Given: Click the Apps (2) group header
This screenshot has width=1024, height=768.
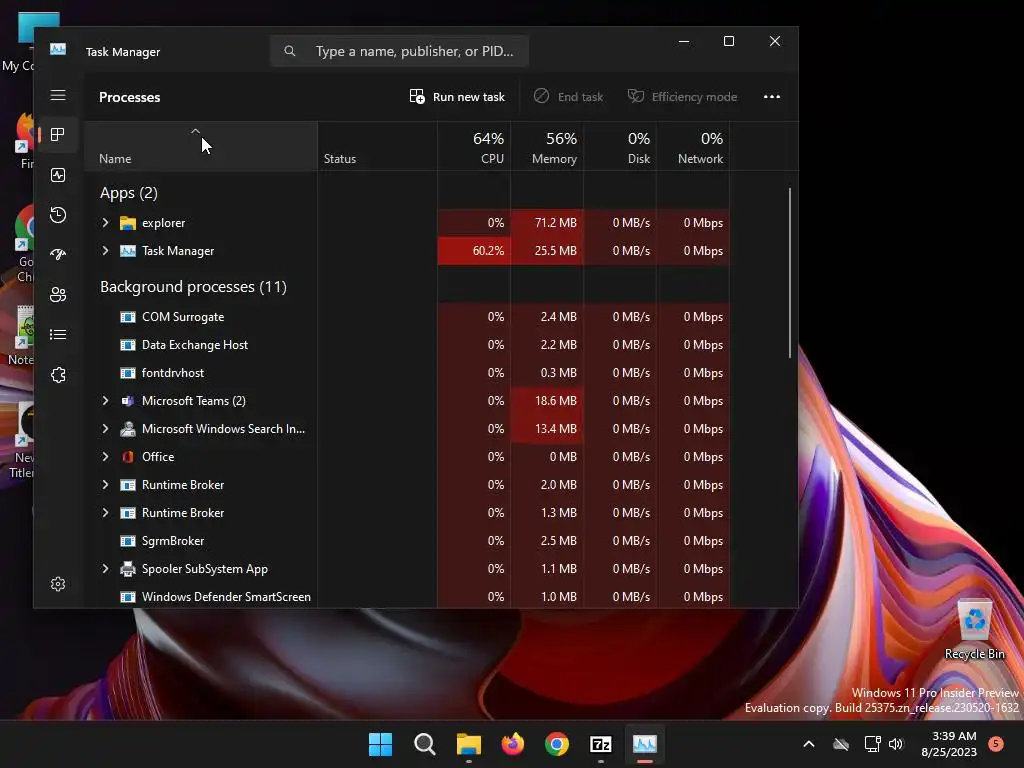Looking at the screenshot, I should 129,193.
